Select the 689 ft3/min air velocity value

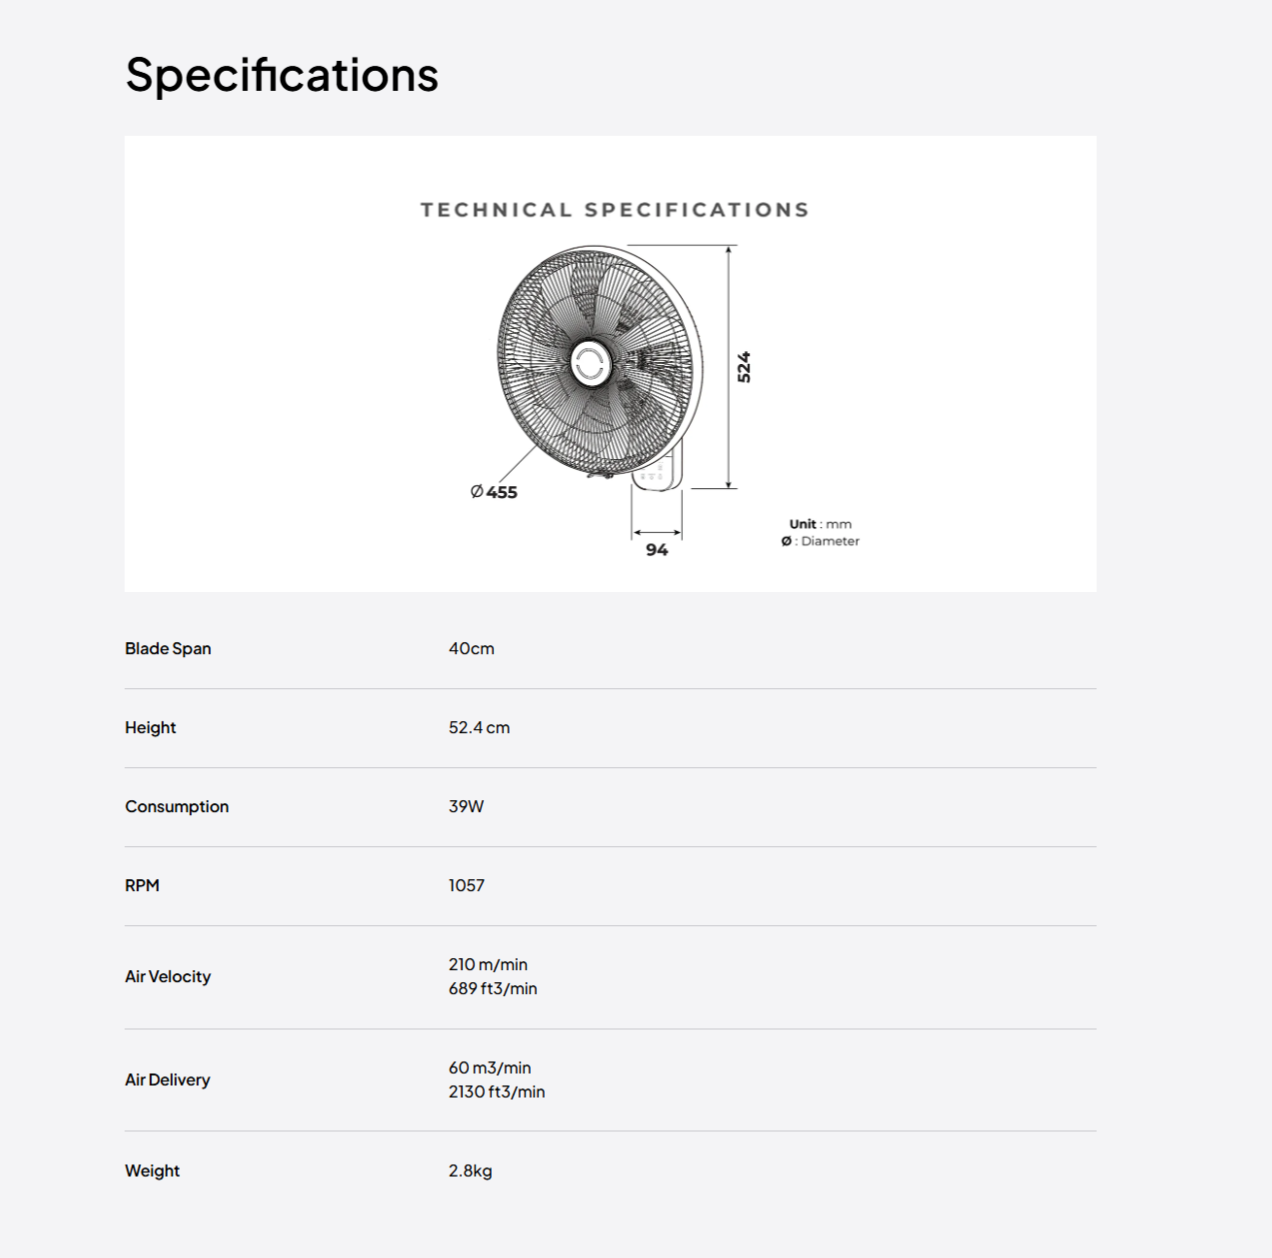click(x=493, y=988)
